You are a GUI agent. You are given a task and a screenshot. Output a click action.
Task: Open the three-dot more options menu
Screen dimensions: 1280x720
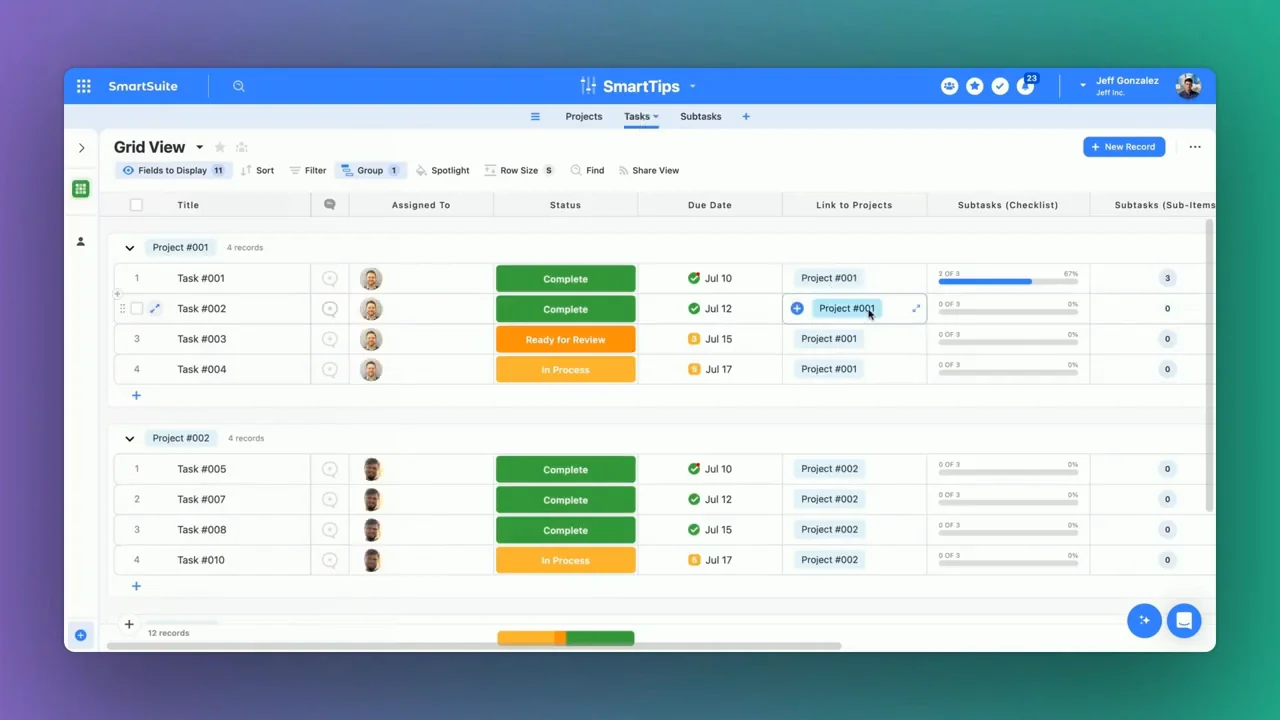point(1195,147)
